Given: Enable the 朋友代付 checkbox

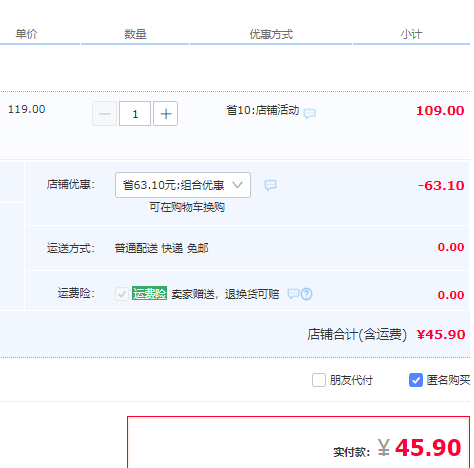Looking at the screenshot, I should tap(319, 380).
